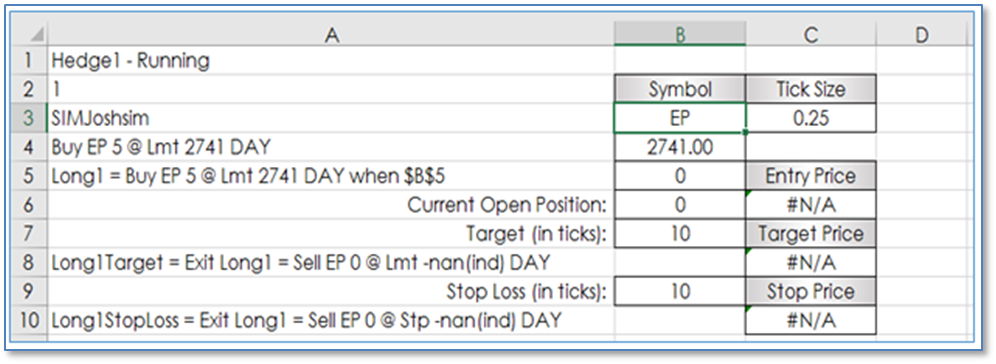996x364 pixels.
Task: Select the Target Price label cell
Action: click(x=811, y=234)
